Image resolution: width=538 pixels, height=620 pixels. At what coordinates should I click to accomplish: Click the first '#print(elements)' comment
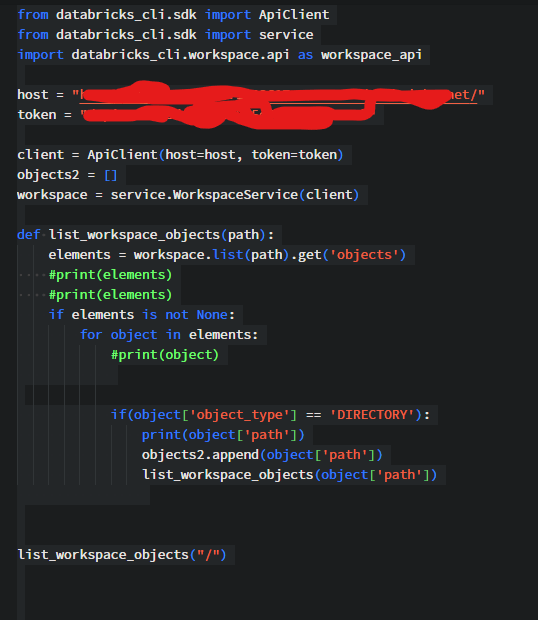(x=110, y=275)
